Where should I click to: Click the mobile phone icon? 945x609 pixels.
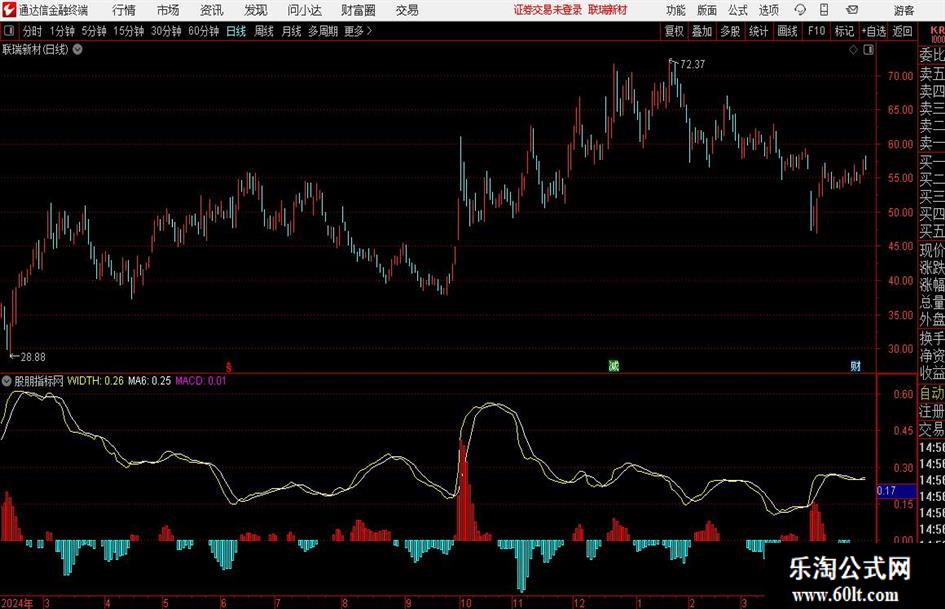pyautogui.click(x=824, y=10)
